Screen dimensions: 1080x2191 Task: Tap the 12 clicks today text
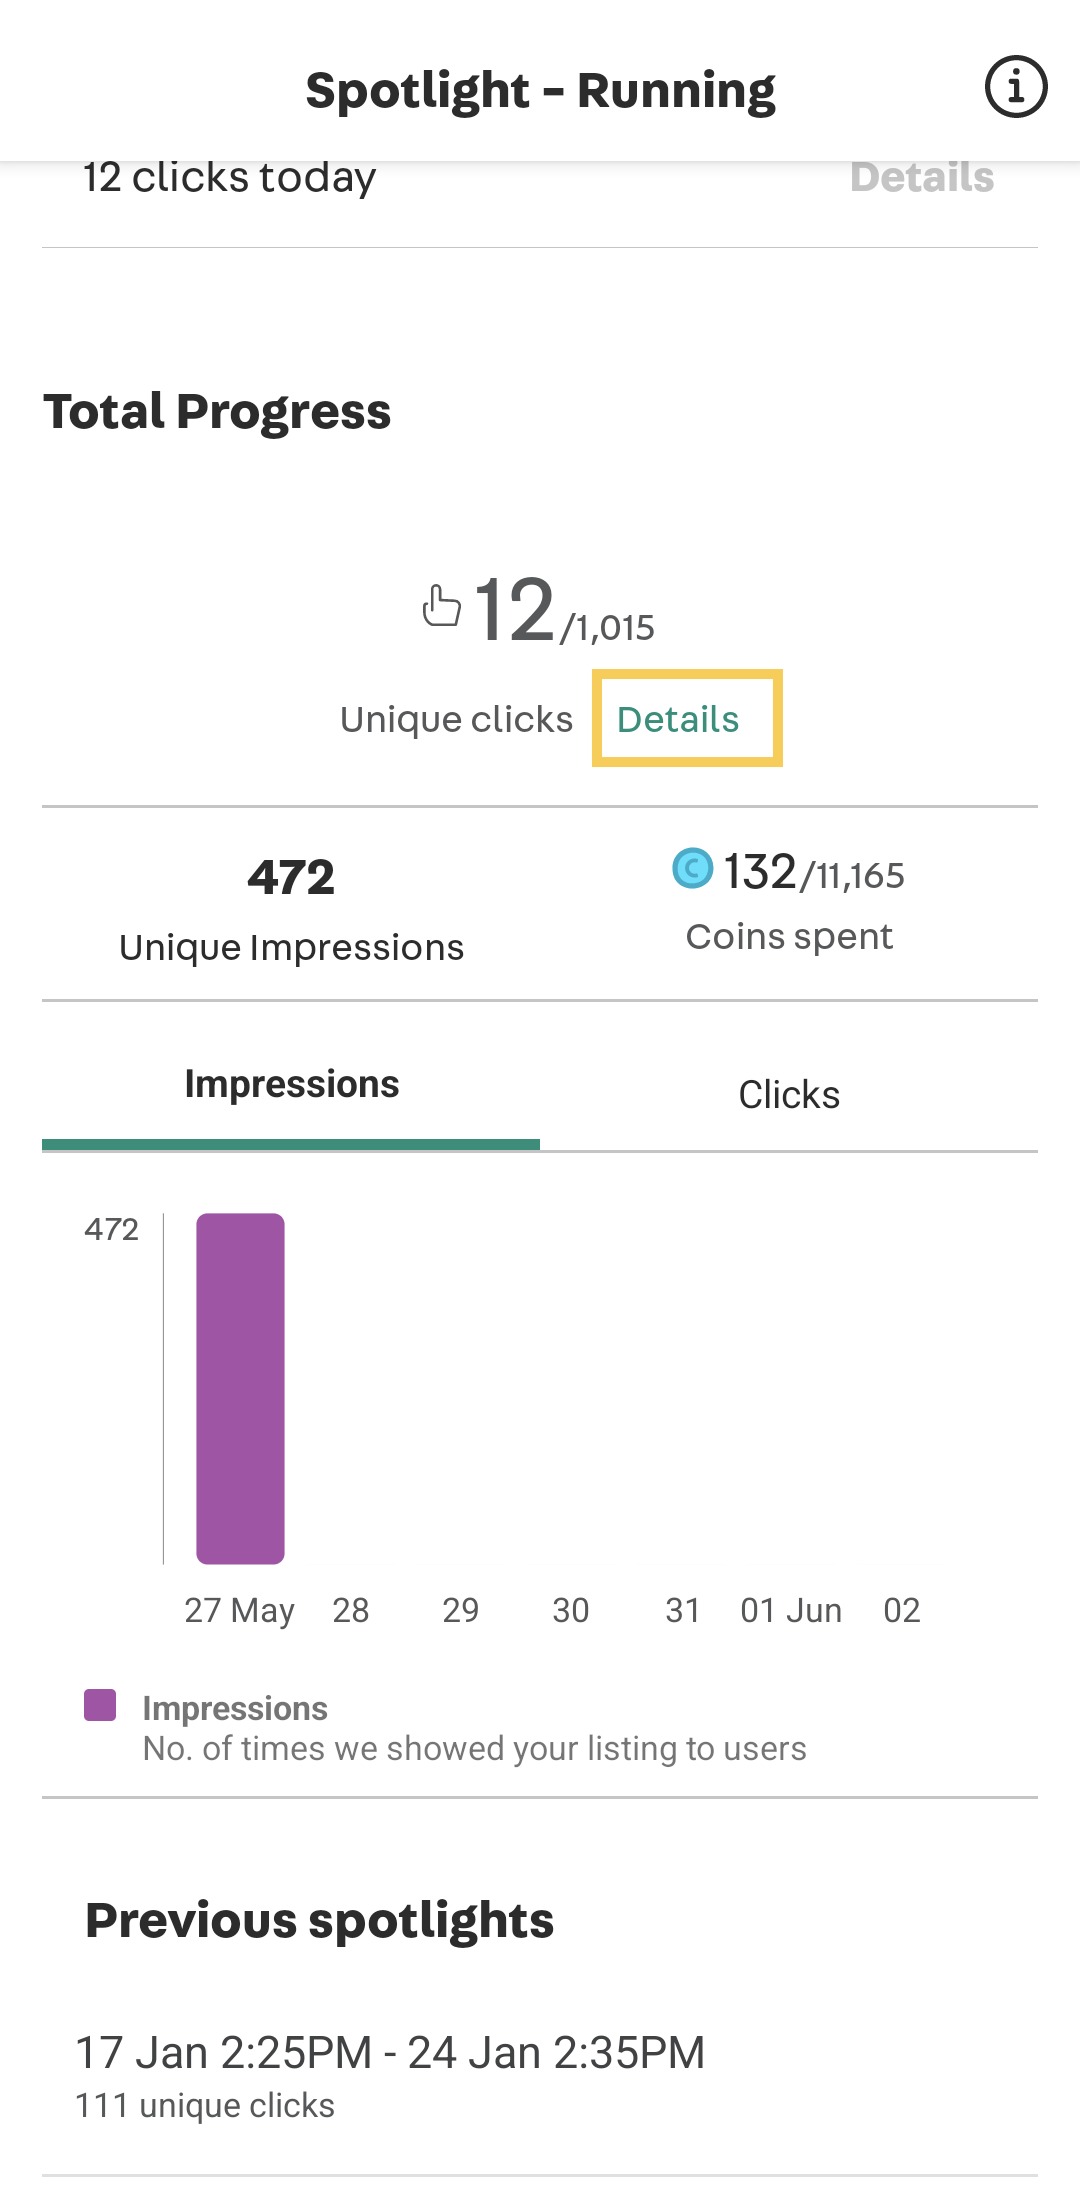click(x=229, y=177)
